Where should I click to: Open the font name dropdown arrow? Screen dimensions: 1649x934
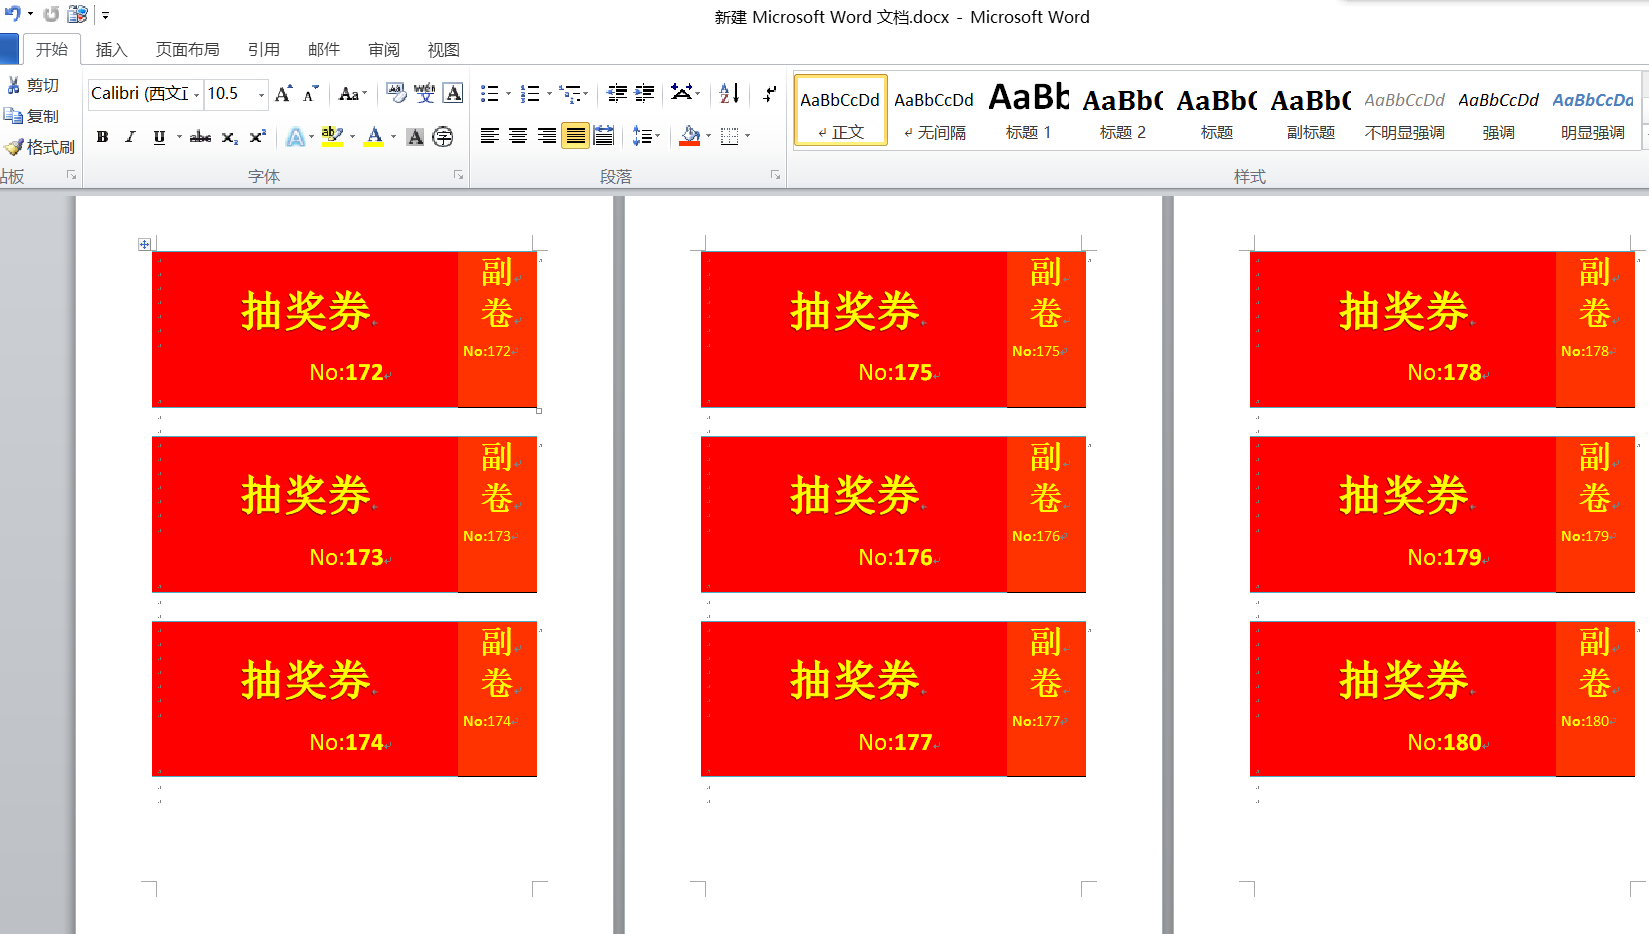[x=196, y=94]
